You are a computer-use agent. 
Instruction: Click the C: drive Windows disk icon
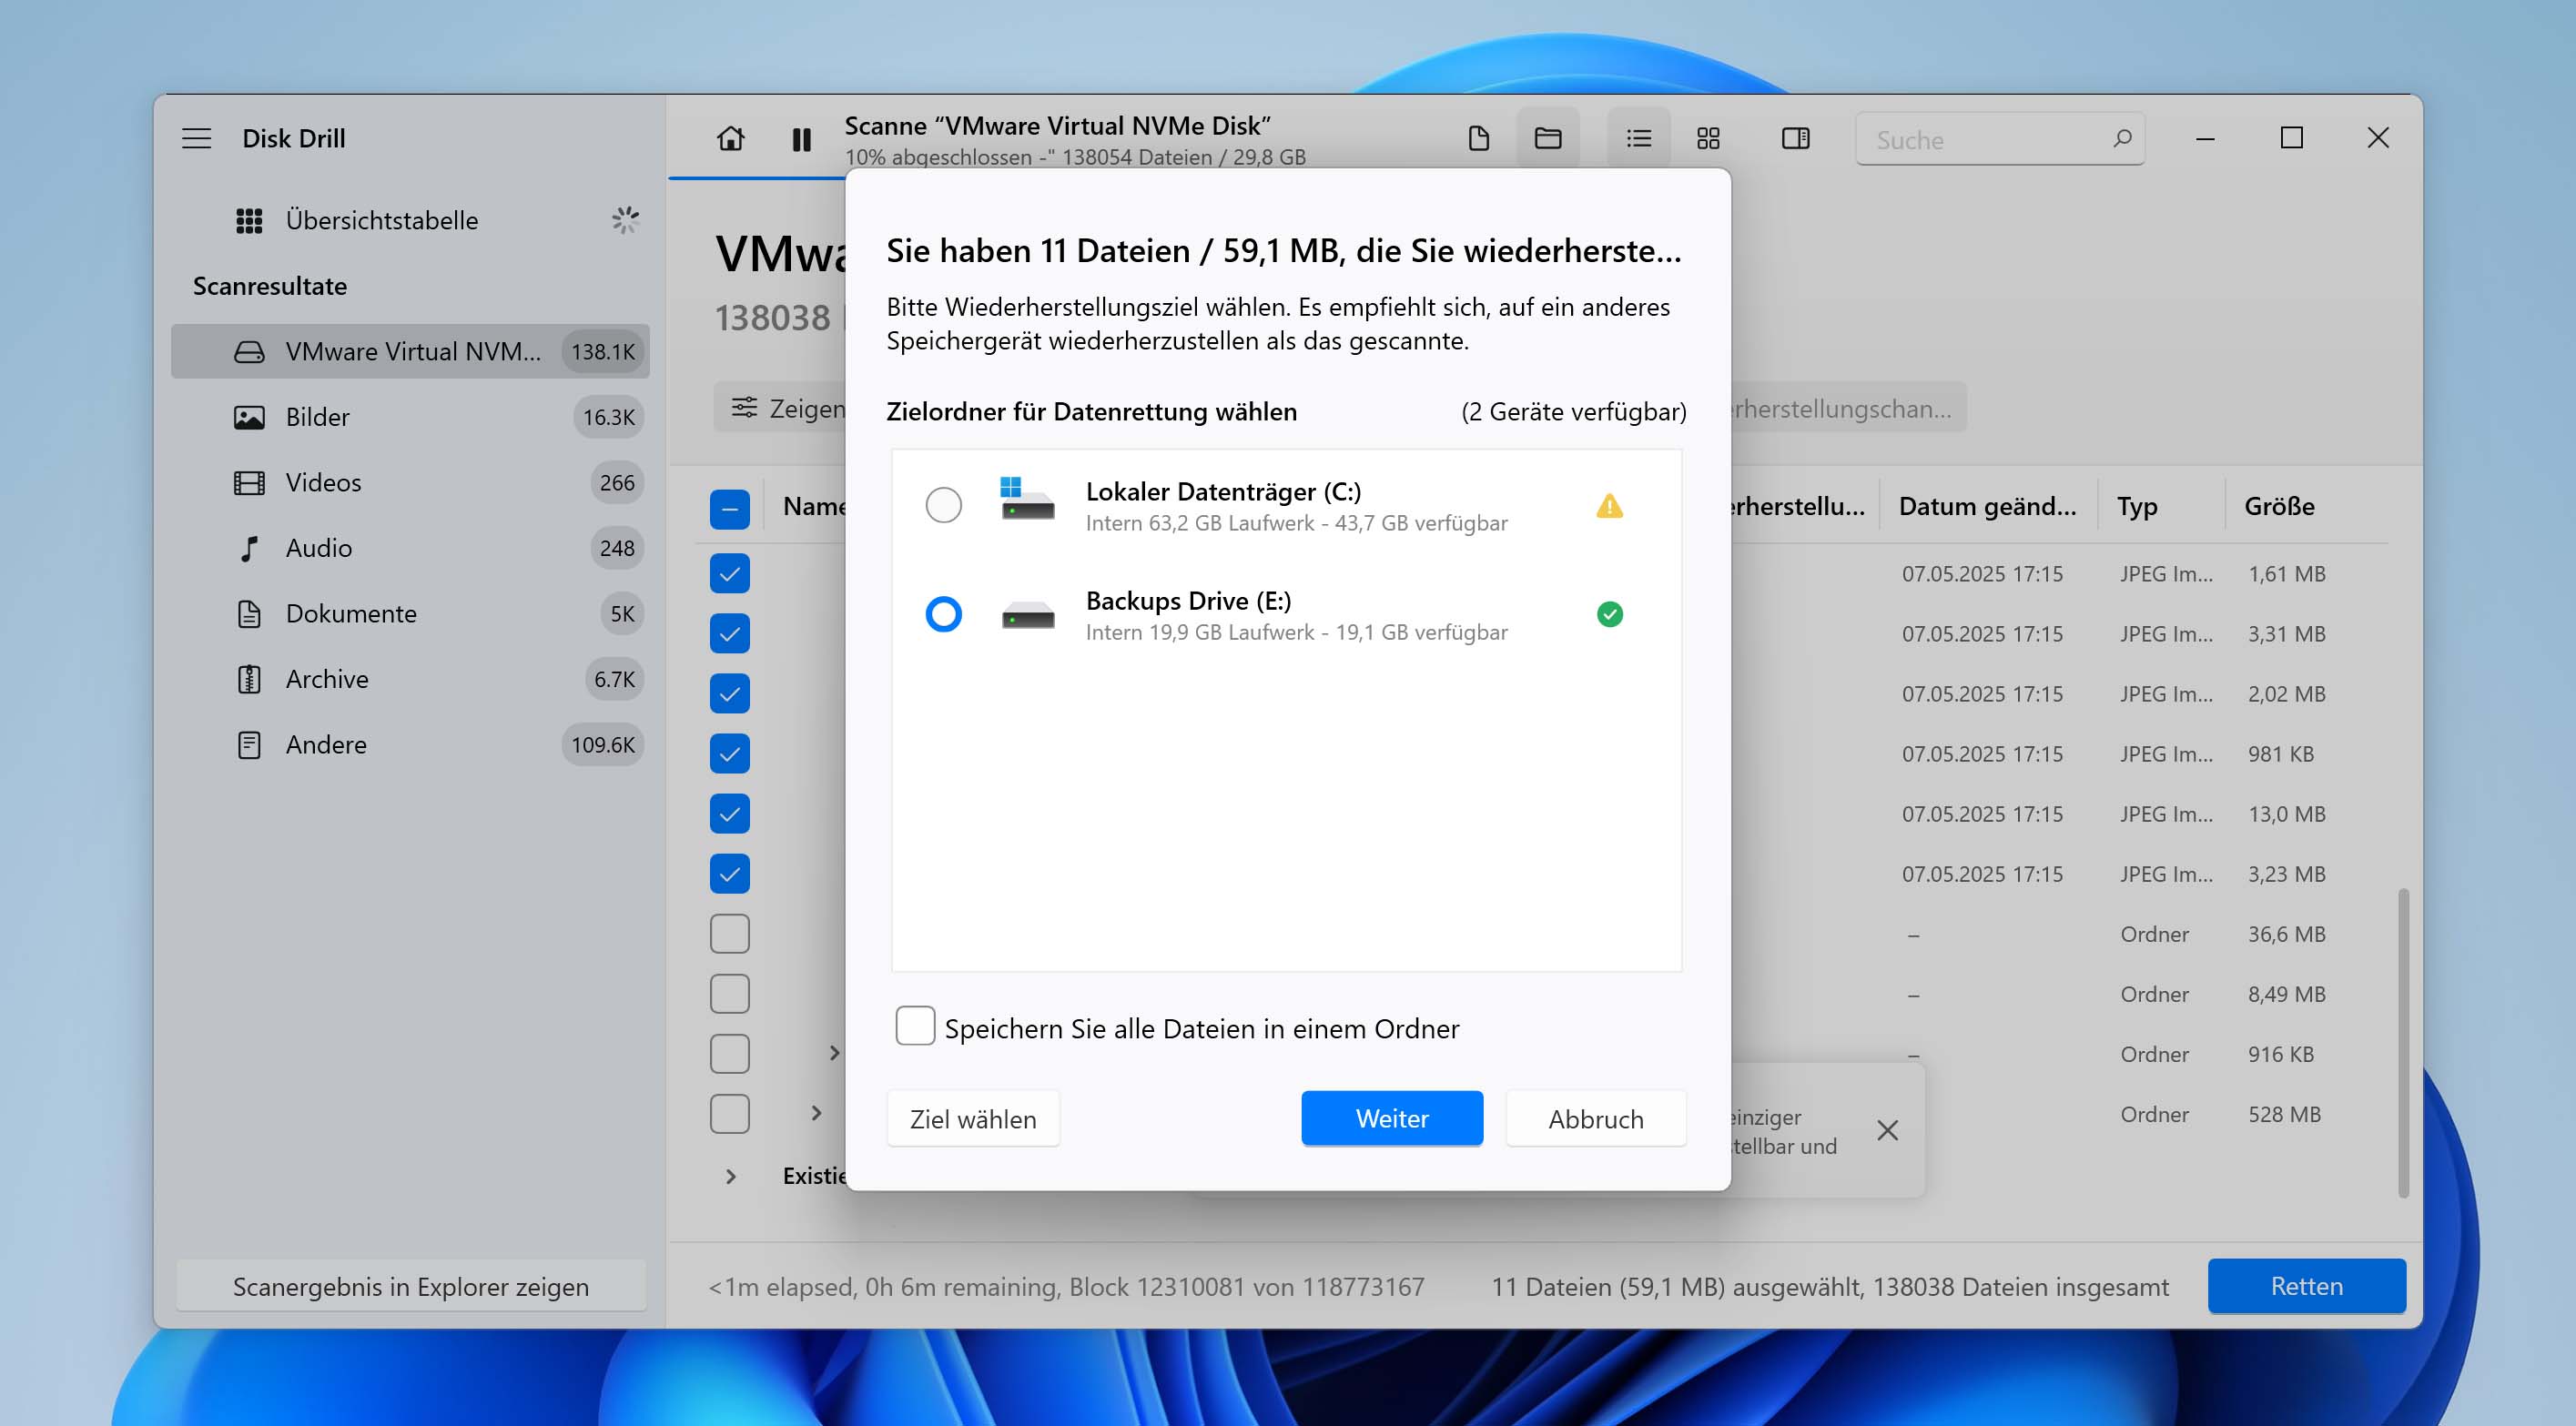[x=1027, y=498]
